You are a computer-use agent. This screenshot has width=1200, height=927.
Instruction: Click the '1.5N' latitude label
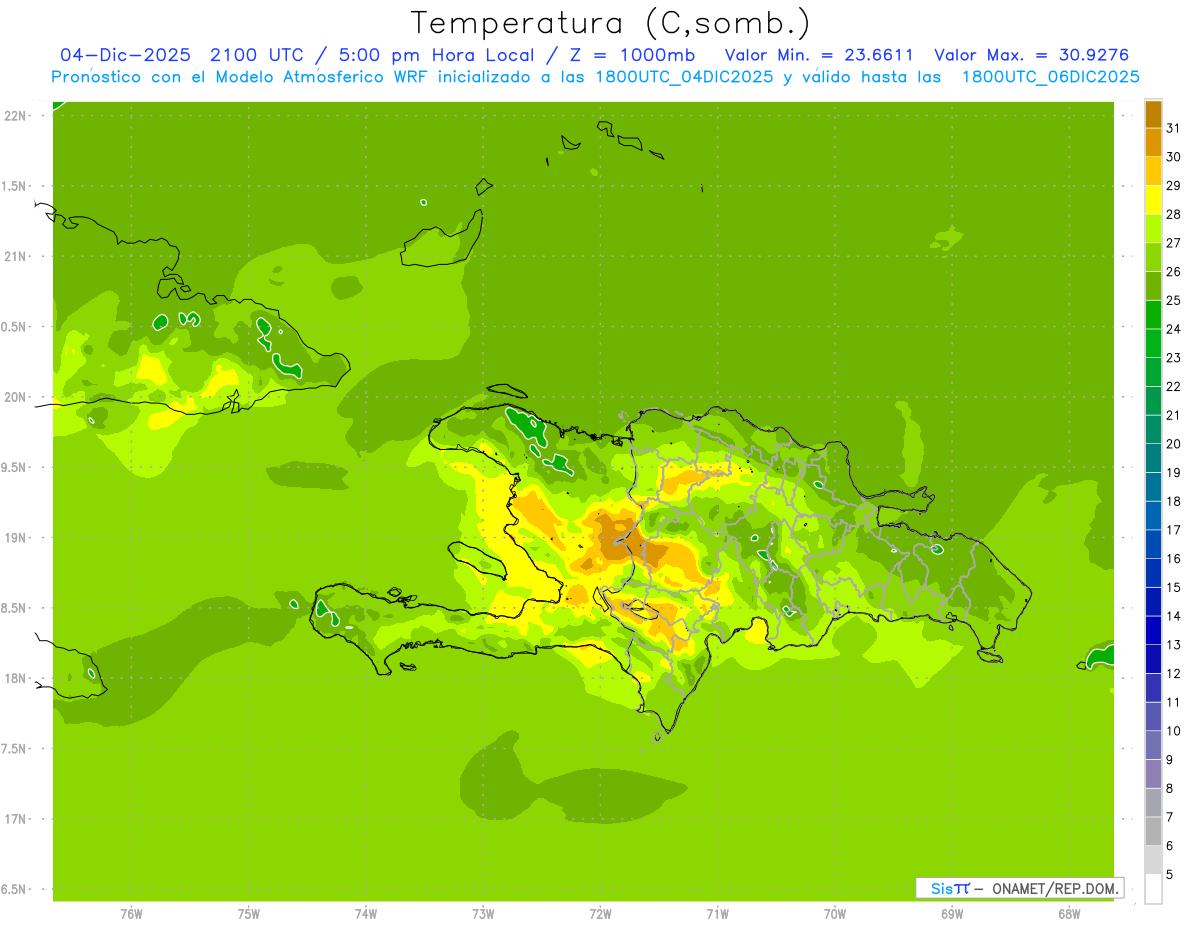[15, 186]
